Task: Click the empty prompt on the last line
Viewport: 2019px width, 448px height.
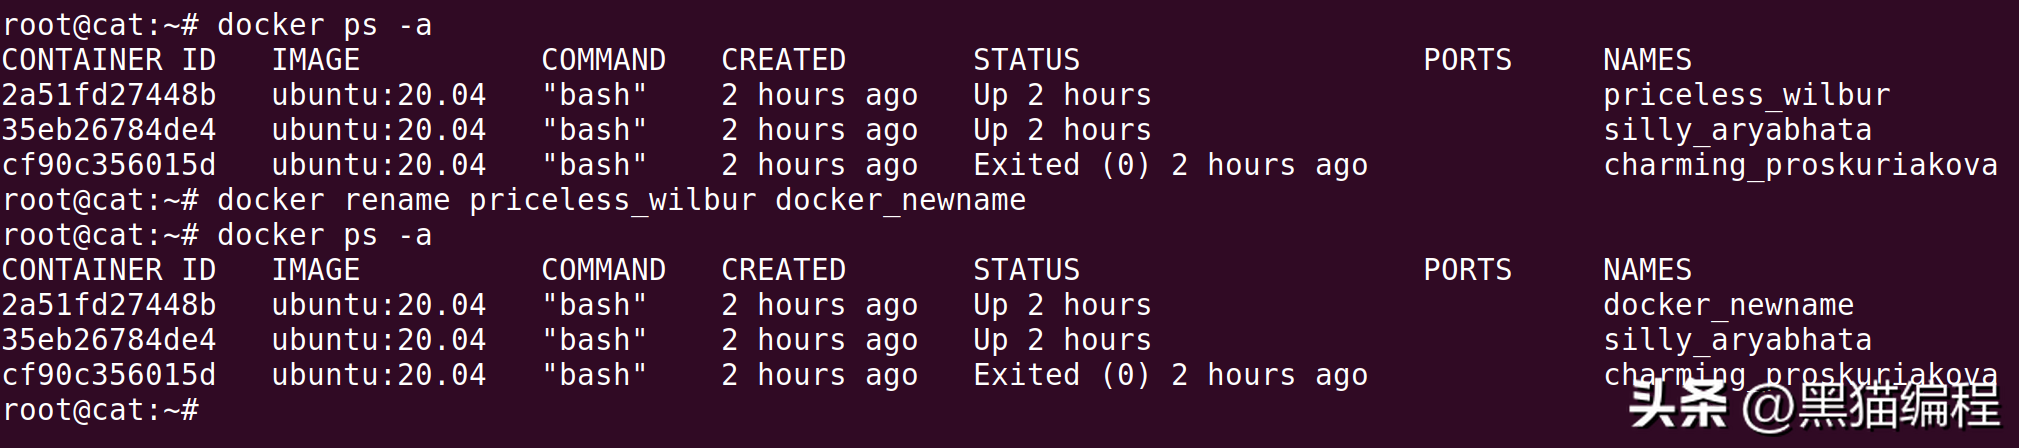Action: coord(100,410)
